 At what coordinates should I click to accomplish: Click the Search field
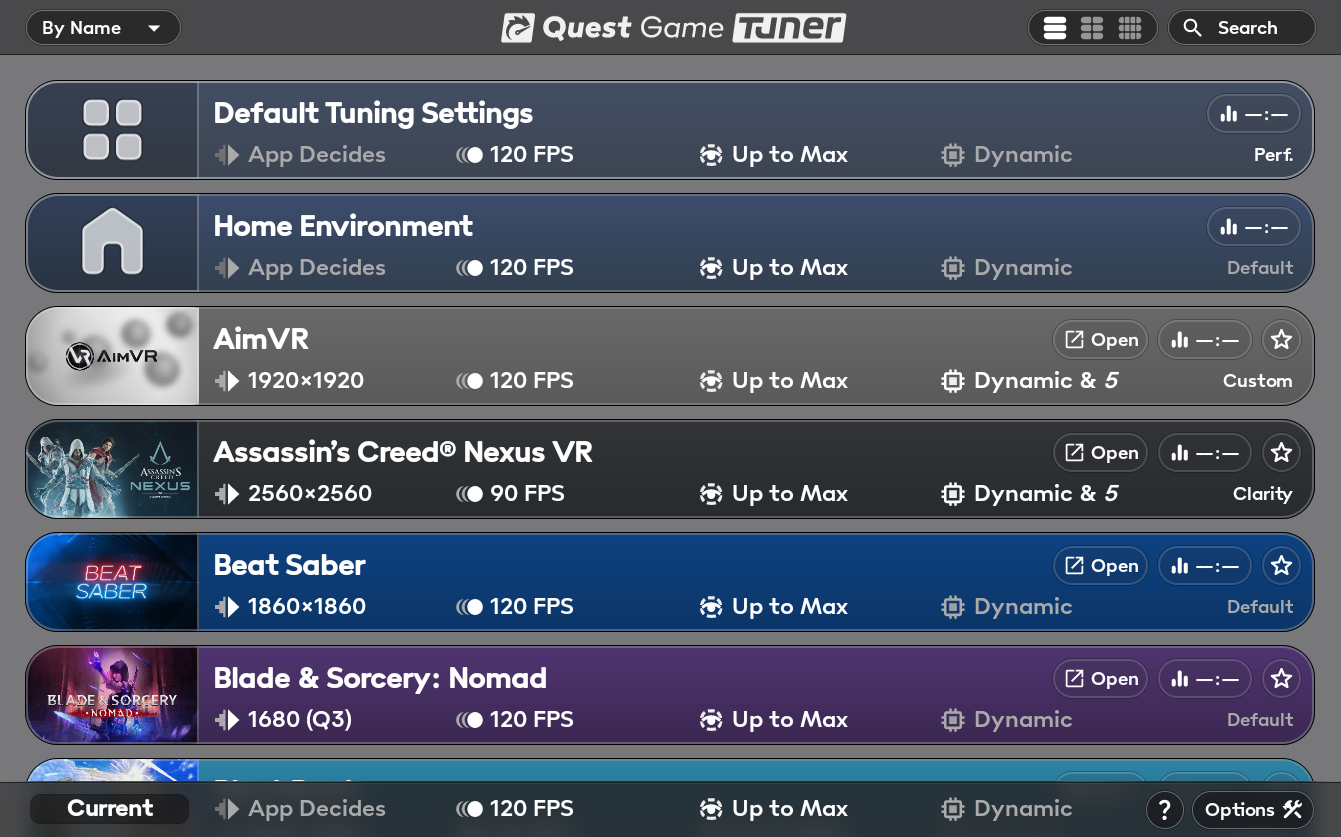(x=1242, y=28)
